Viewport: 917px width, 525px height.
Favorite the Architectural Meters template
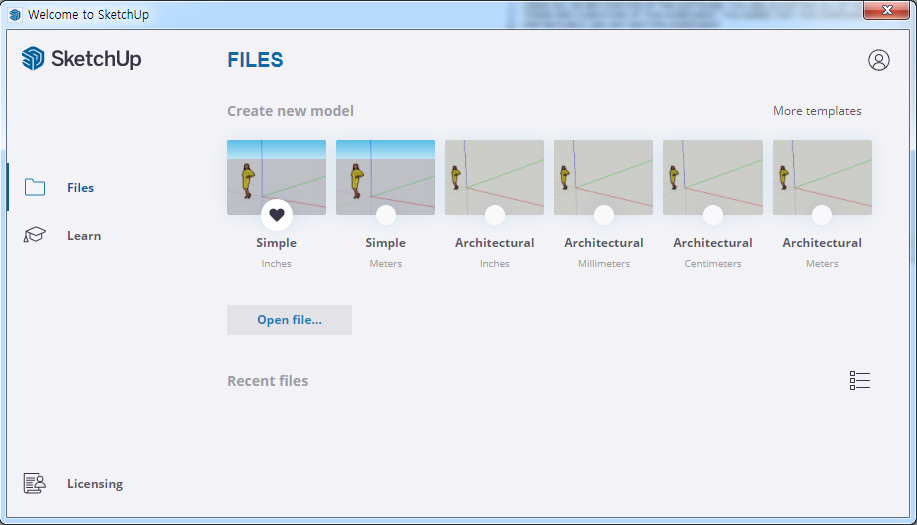(822, 215)
